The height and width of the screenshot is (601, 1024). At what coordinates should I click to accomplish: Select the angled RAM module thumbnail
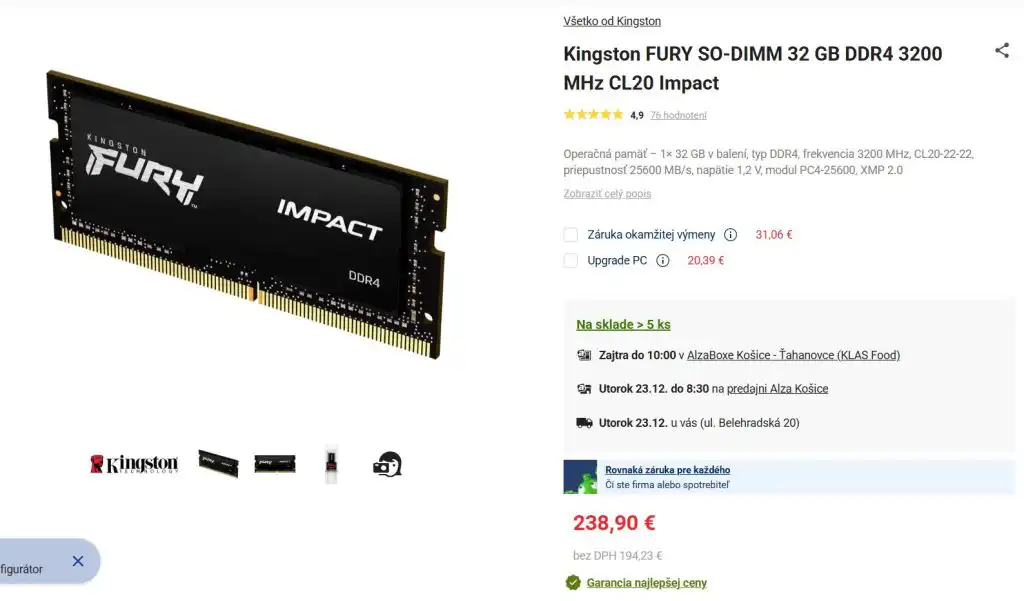(218, 463)
